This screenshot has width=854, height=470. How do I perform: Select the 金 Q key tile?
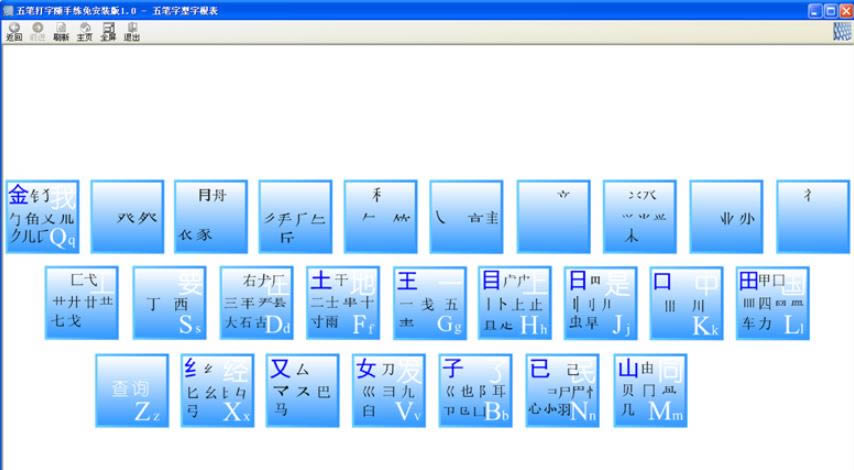pos(42,217)
